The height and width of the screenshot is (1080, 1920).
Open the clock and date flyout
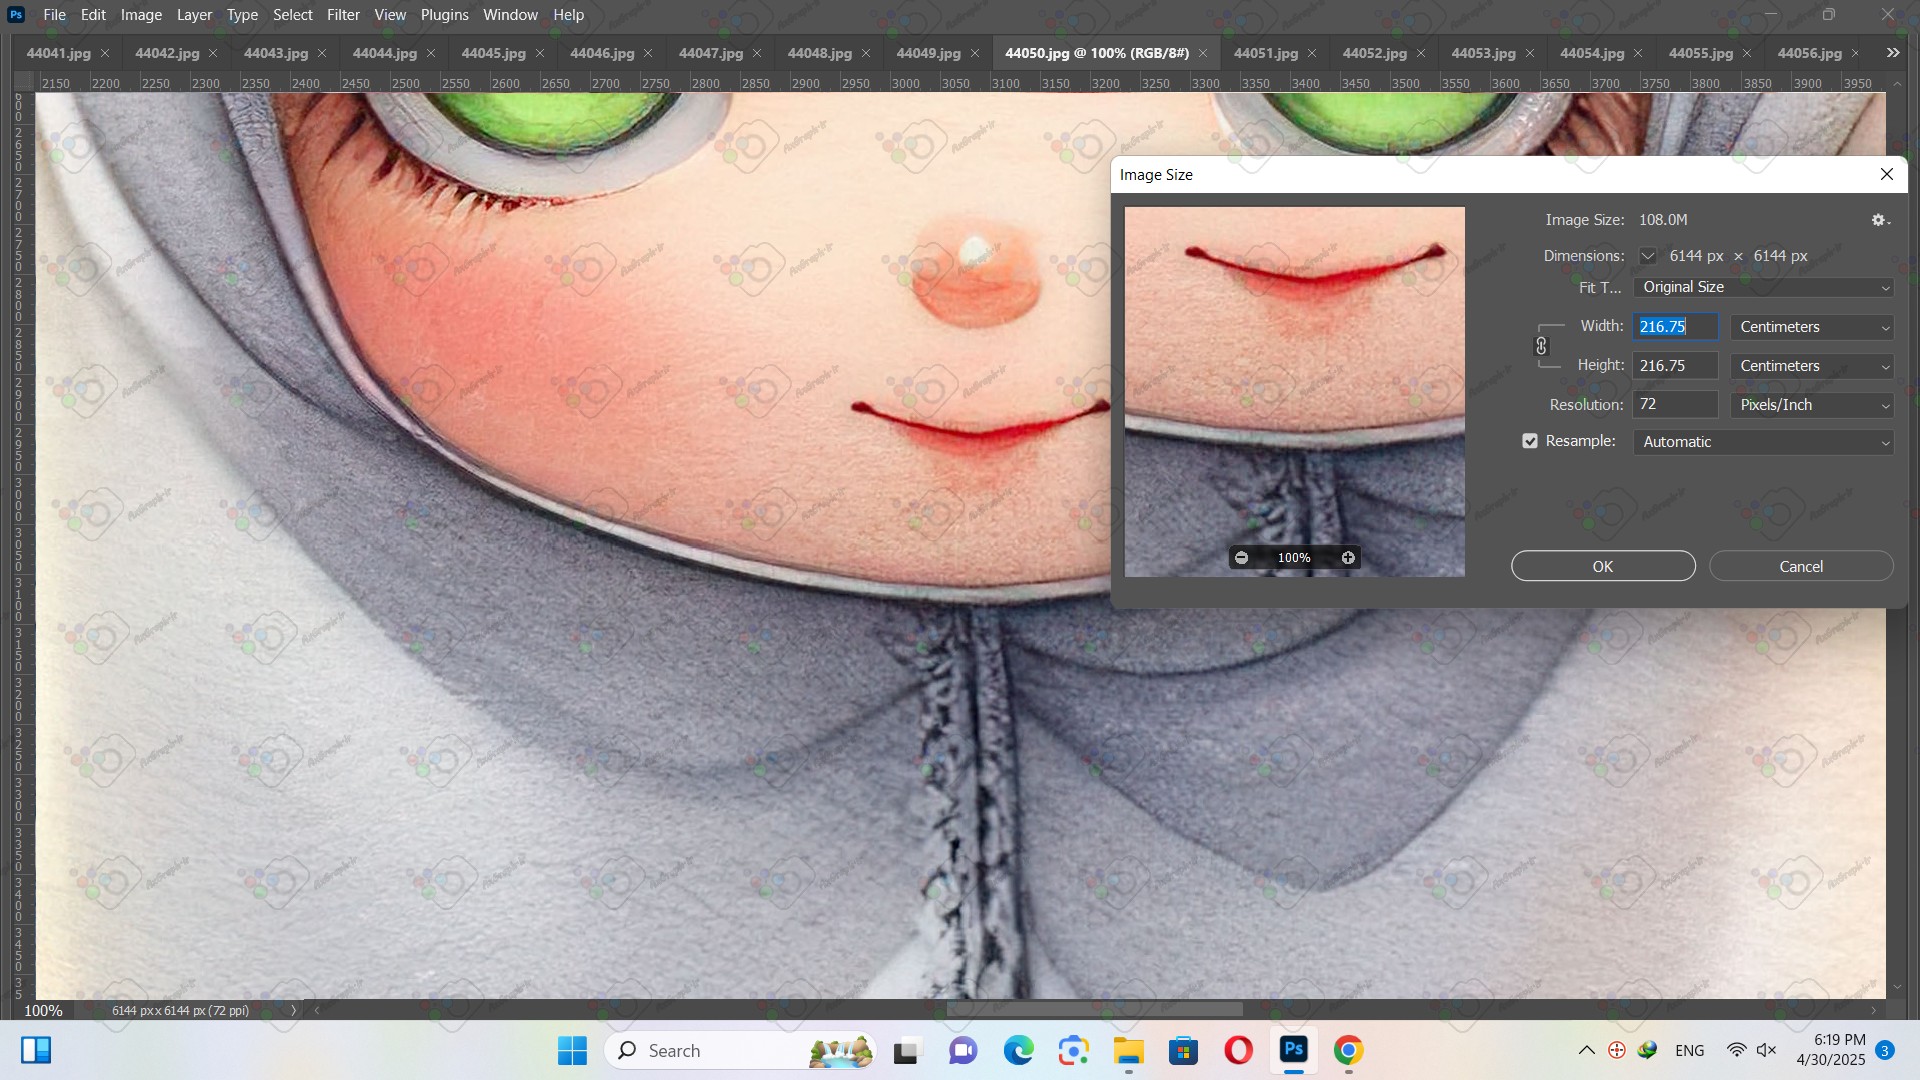click(x=1831, y=1050)
